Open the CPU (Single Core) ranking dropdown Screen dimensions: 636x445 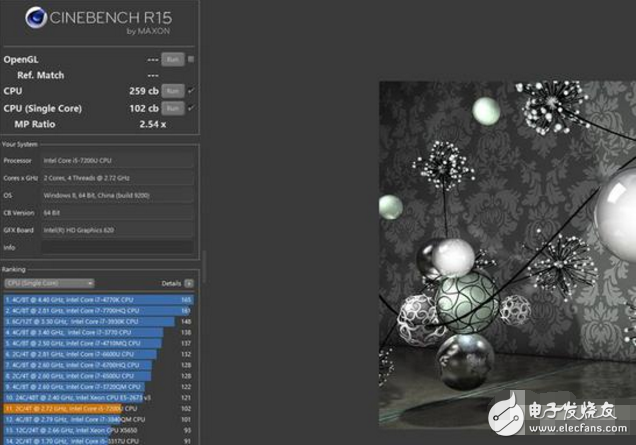pos(49,283)
